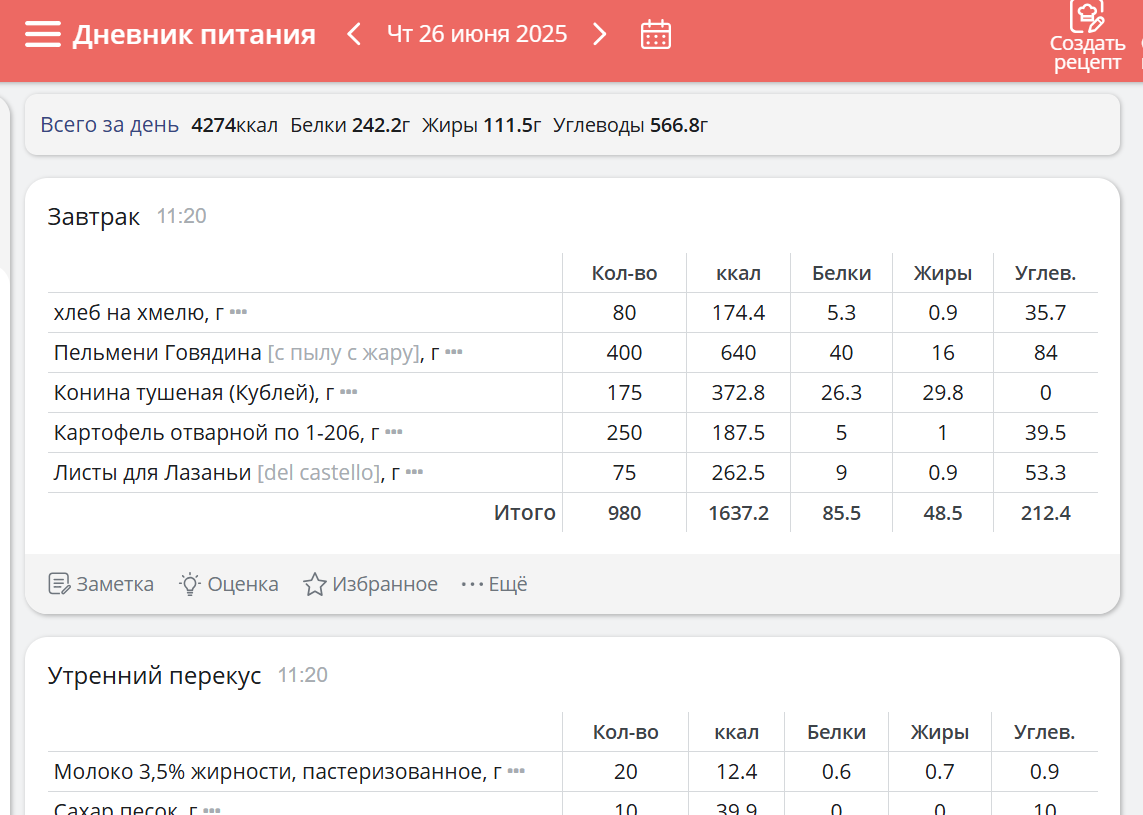Select the Утренний перекус meal heading
Screen dimensions: 1143x815
(x=154, y=676)
